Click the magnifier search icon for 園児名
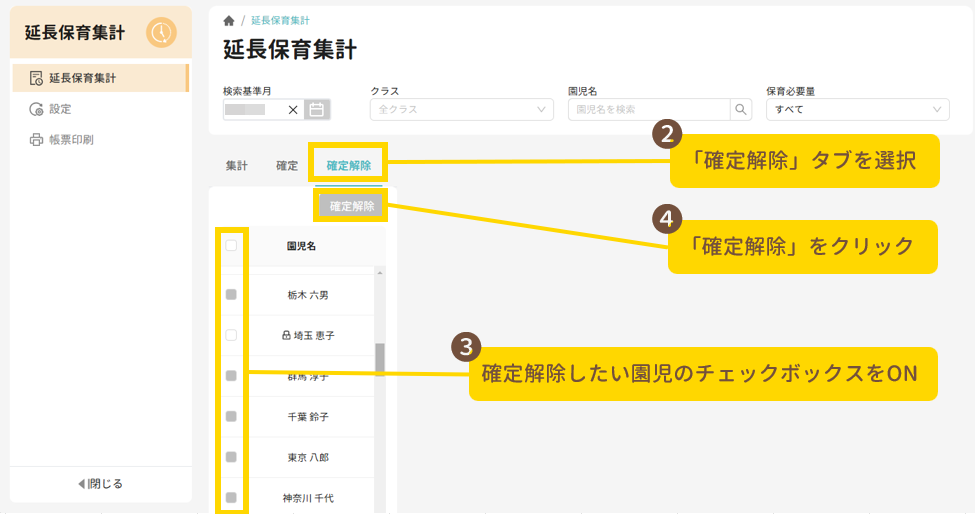975x514 pixels. tap(741, 110)
